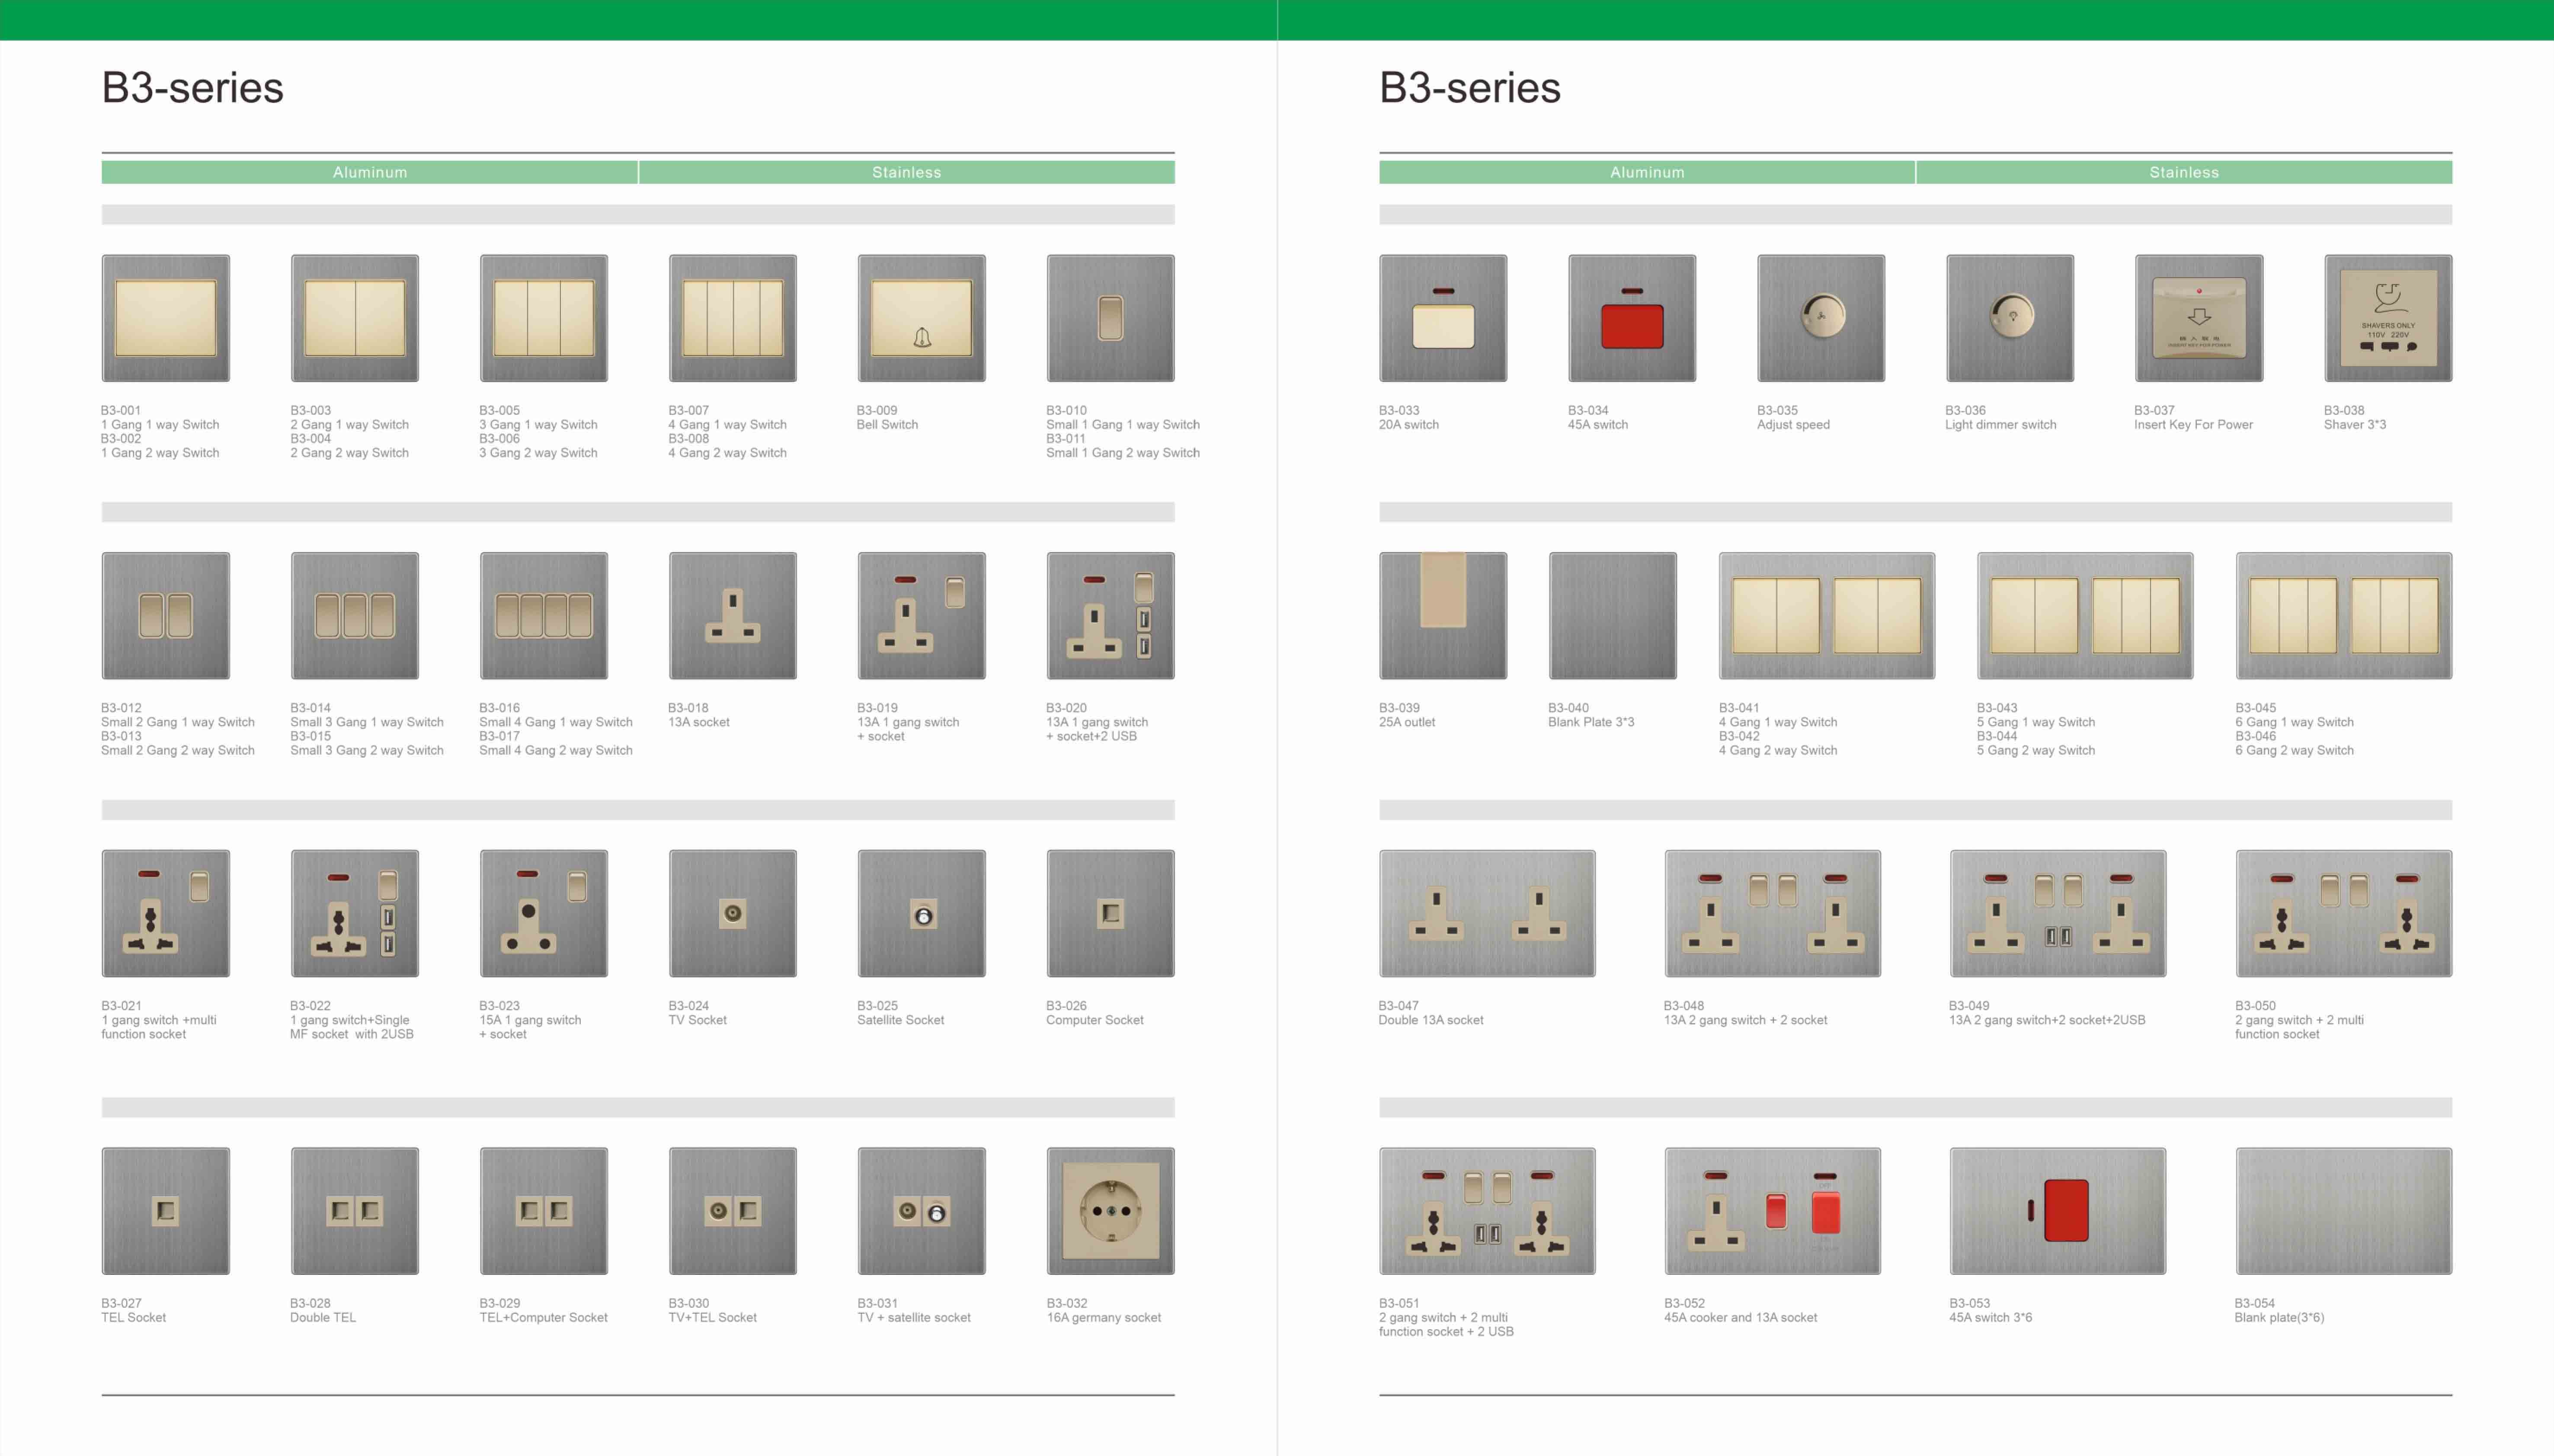Click the B3-051 multi socket 2 USB image
This screenshot has width=2554, height=1456.
pos(1487,1211)
